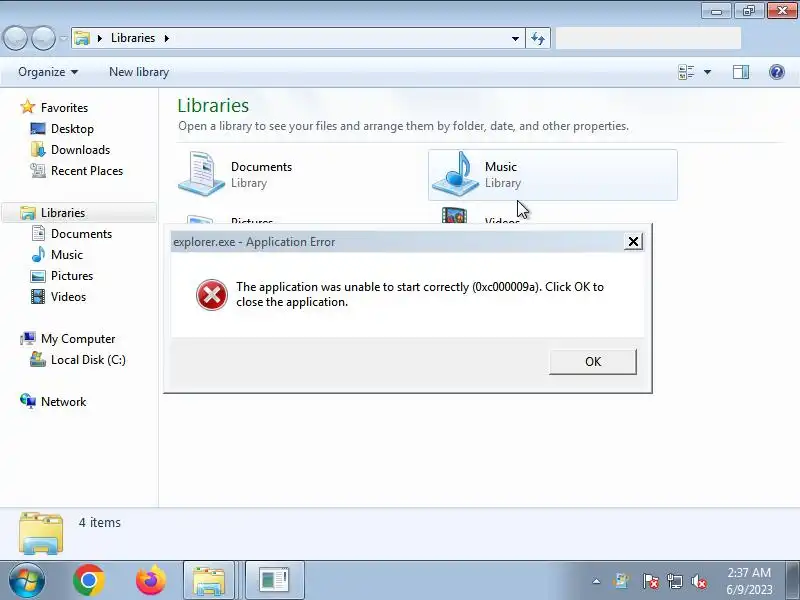This screenshot has height=600, width=800.
Task: Open the Change your view icon
Action: (x=686, y=72)
